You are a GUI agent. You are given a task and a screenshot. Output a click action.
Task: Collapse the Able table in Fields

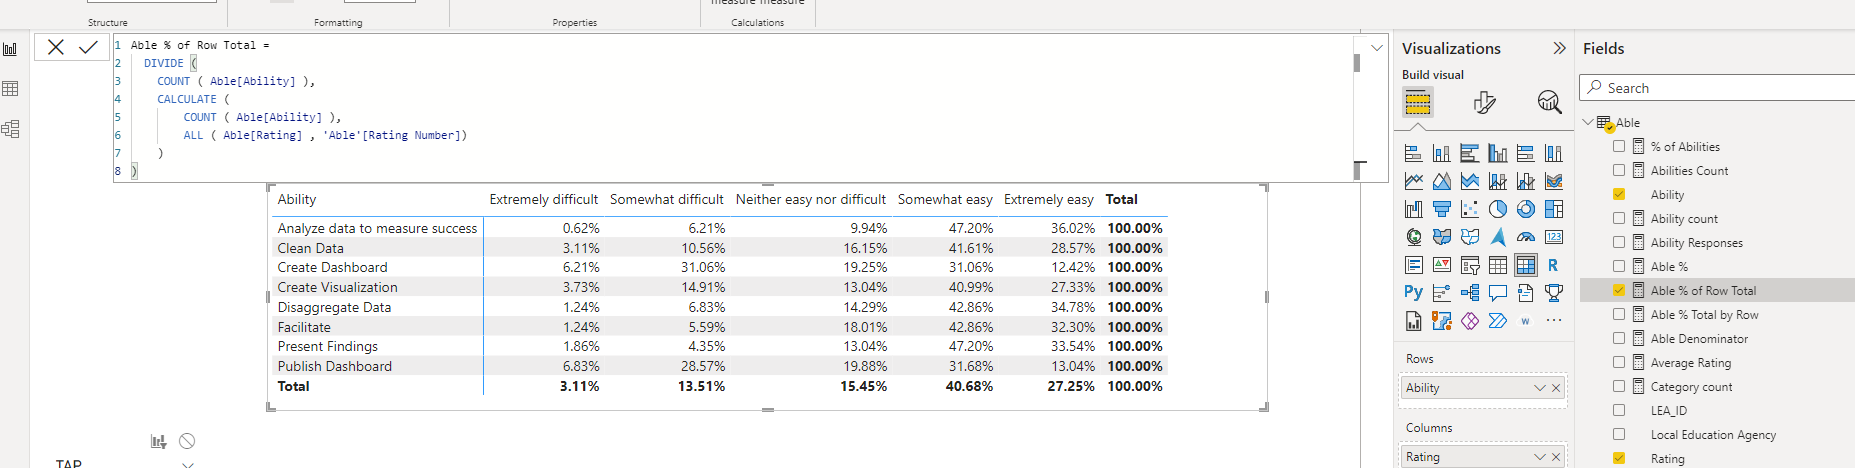click(x=1588, y=122)
